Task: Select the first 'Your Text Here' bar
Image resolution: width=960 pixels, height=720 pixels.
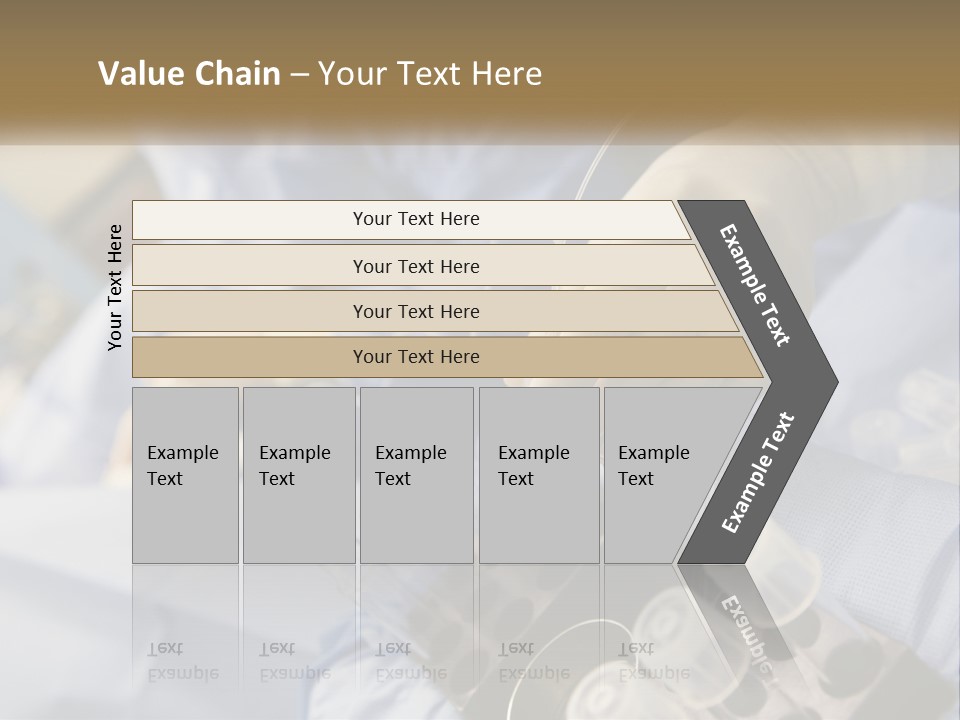Action: pos(415,219)
